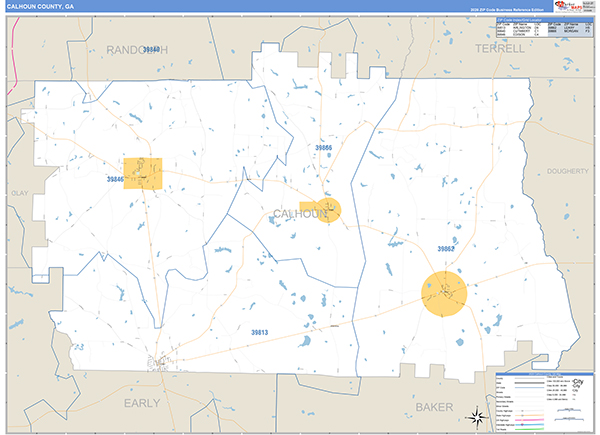Select the BAKER county label

click(434, 407)
